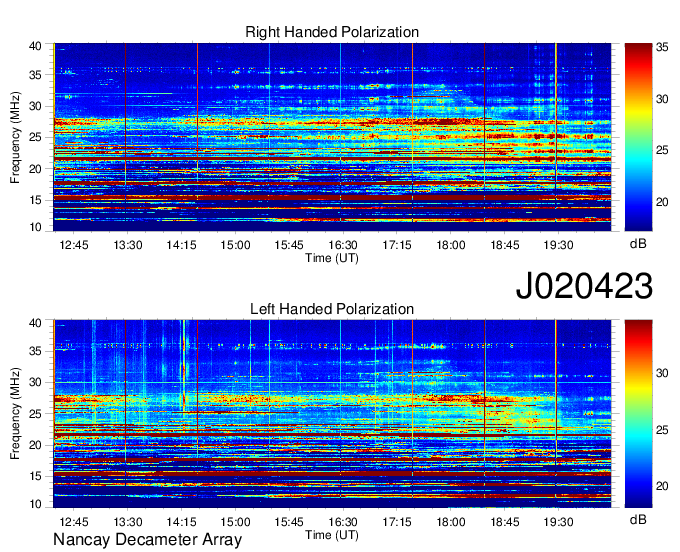Click the left-handed polarization spectrogram image
The image size is (680, 552).
[332, 414]
